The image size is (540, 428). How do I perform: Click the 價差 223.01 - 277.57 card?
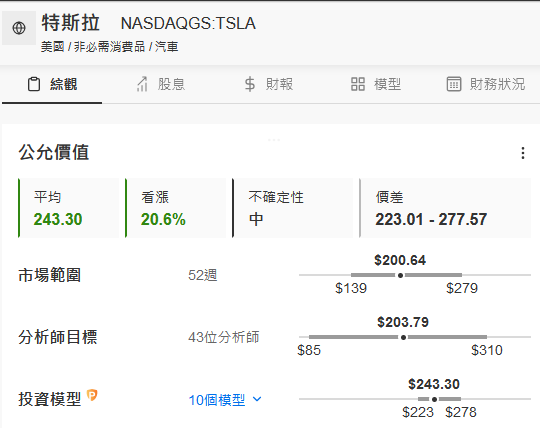point(445,208)
